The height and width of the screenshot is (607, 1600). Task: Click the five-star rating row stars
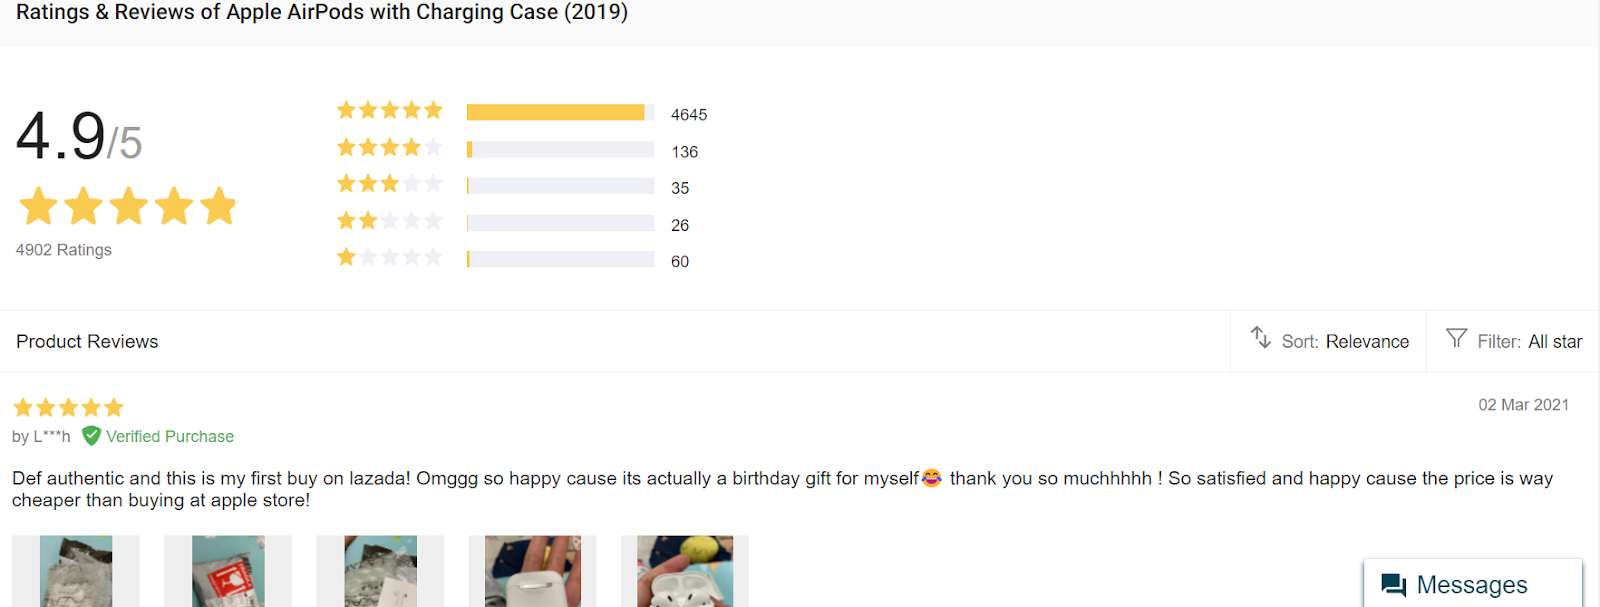pos(389,110)
